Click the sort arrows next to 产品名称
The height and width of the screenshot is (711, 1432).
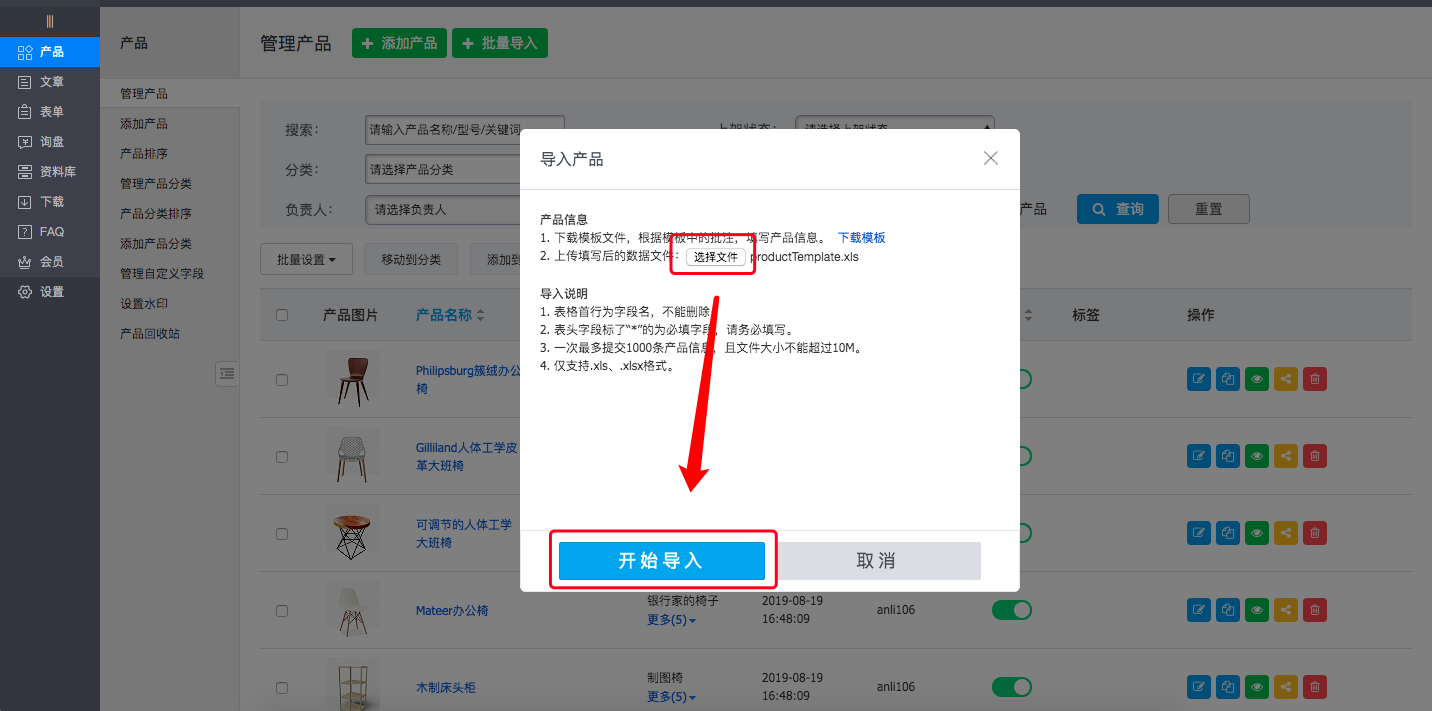pyautogui.click(x=481, y=314)
